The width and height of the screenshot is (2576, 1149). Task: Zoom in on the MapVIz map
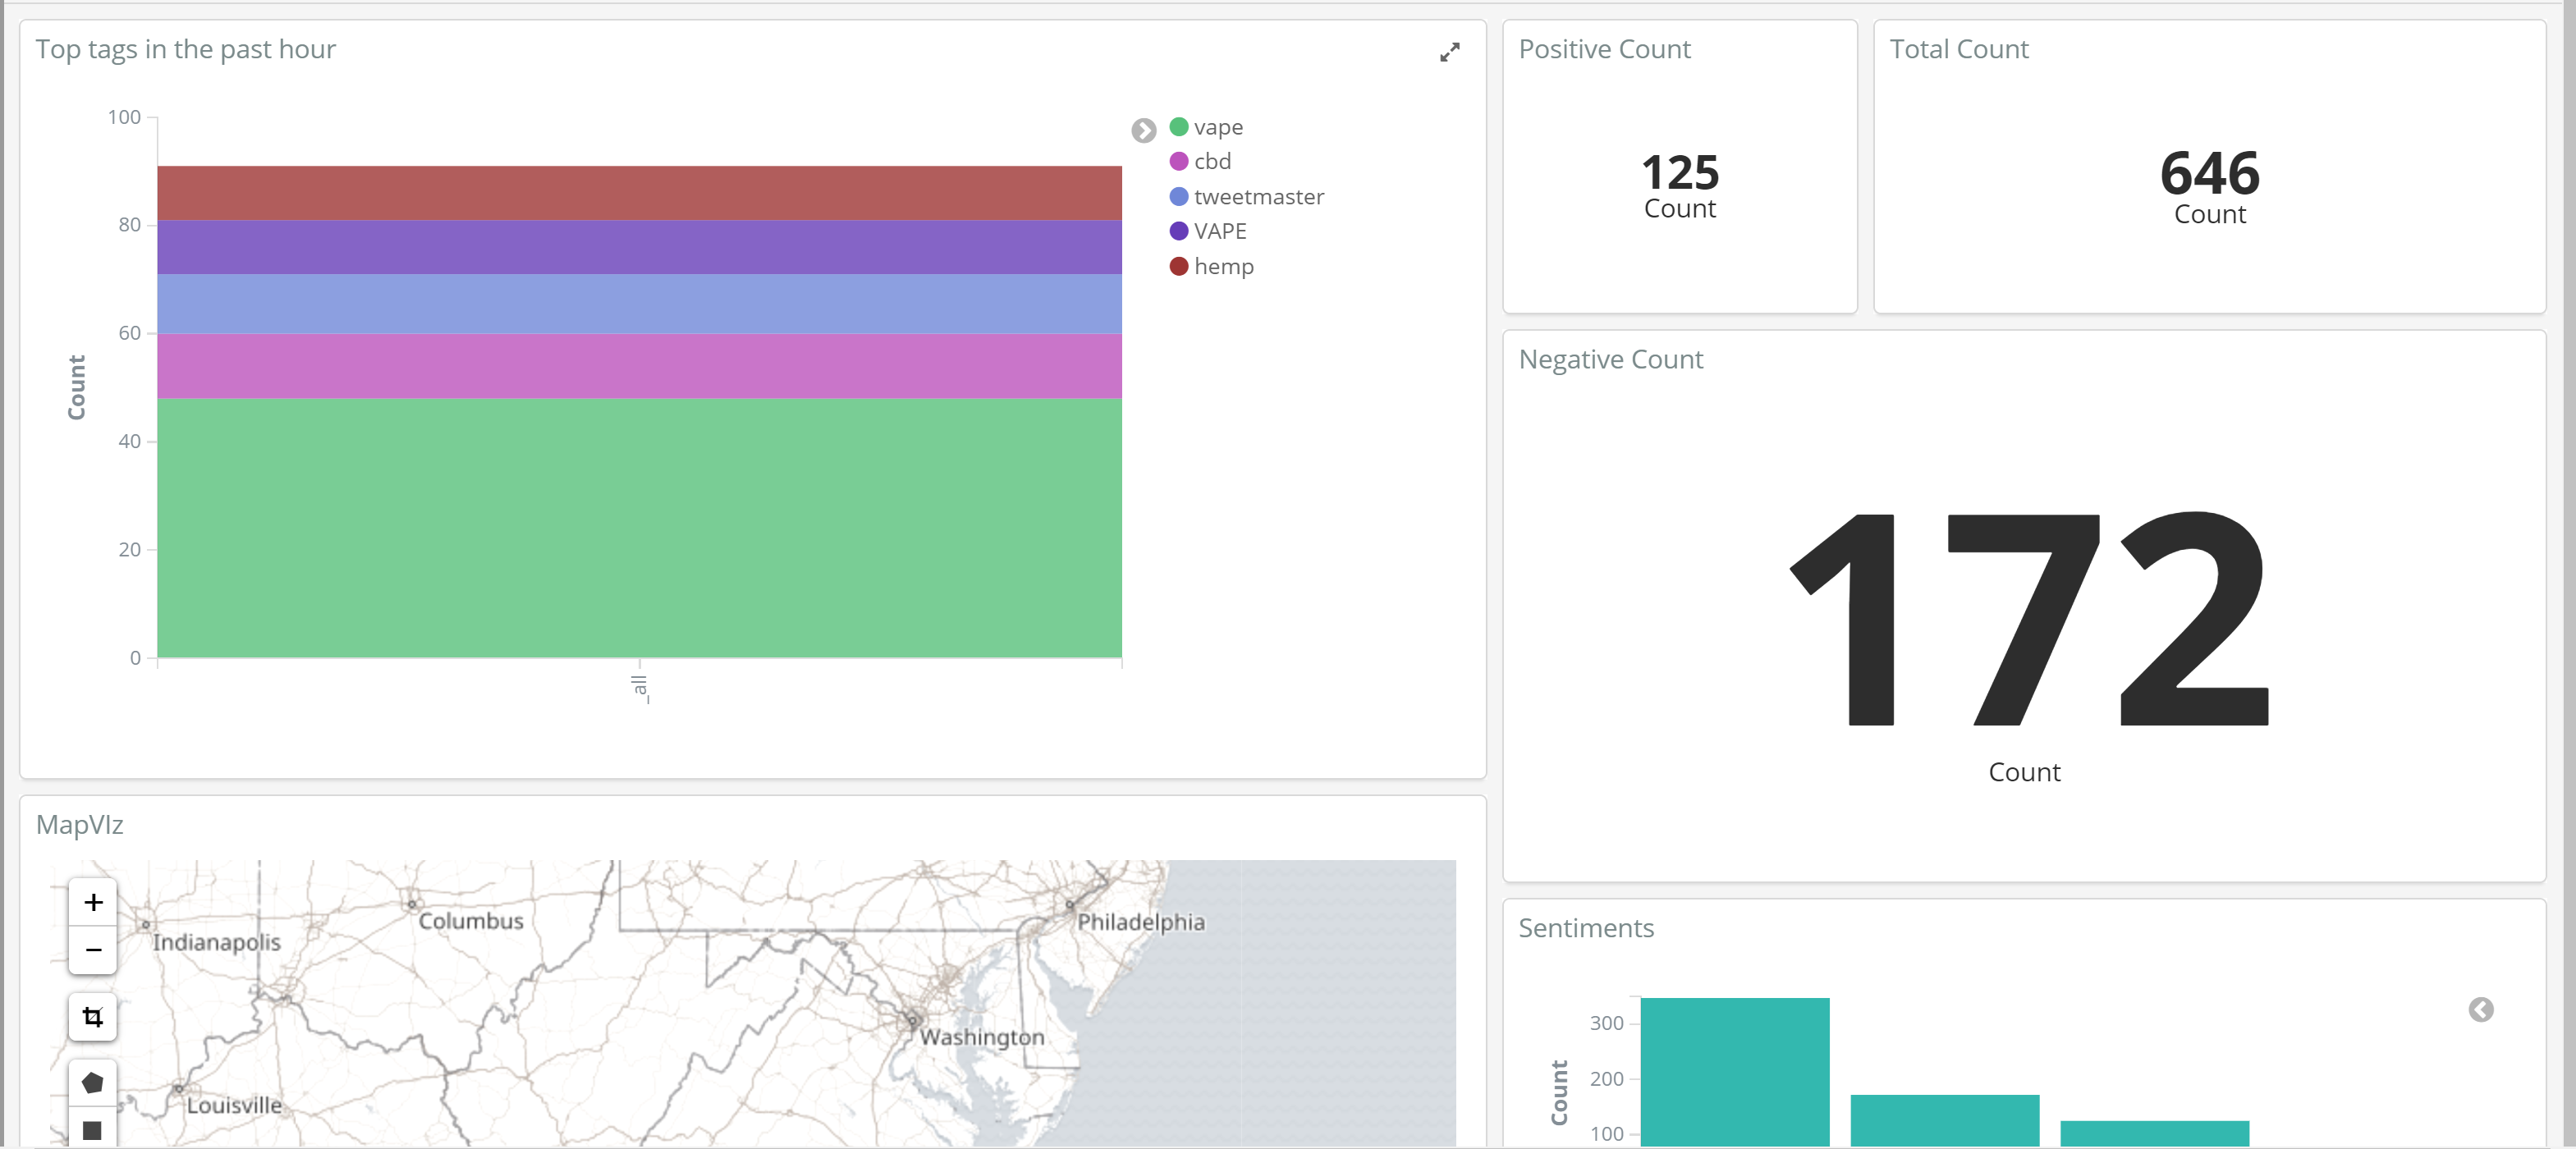[93, 902]
